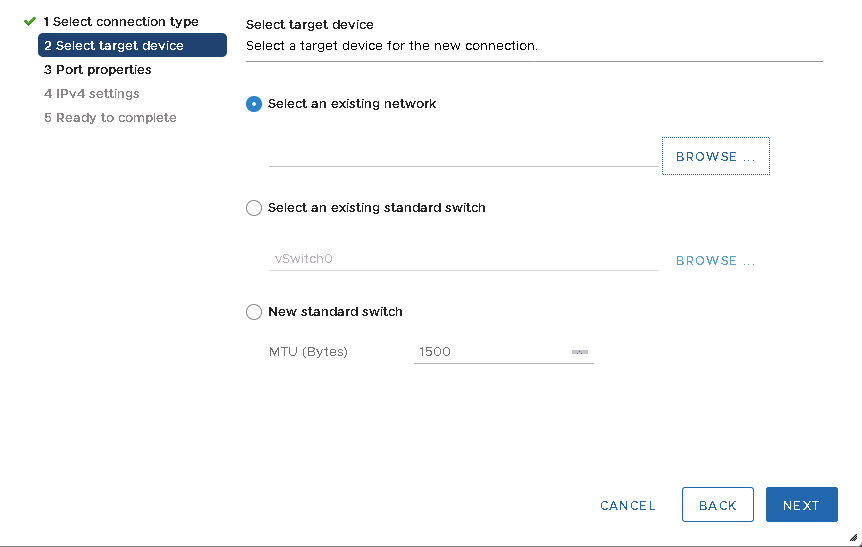This screenshot has height=547, width=862.
Task: Browse for an existing standard switch
Action: 715,260
